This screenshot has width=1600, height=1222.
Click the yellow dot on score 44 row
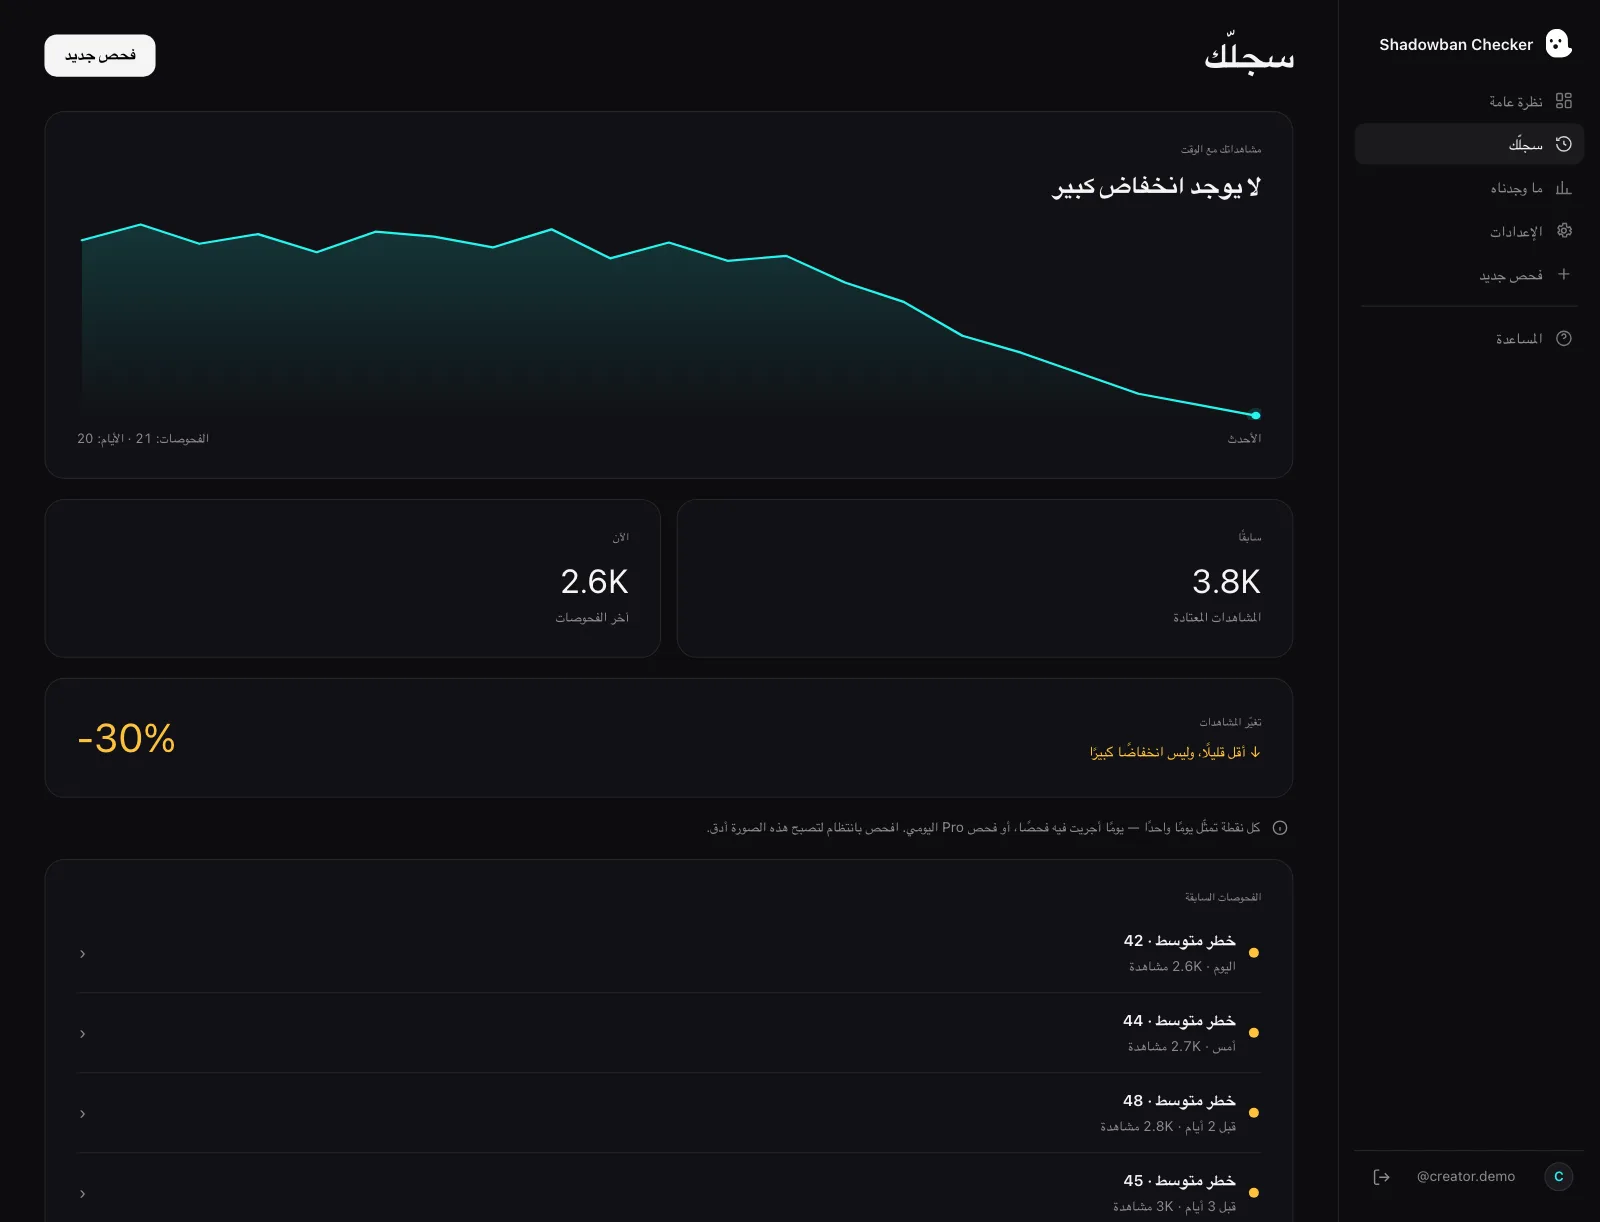(1254, 1033)
